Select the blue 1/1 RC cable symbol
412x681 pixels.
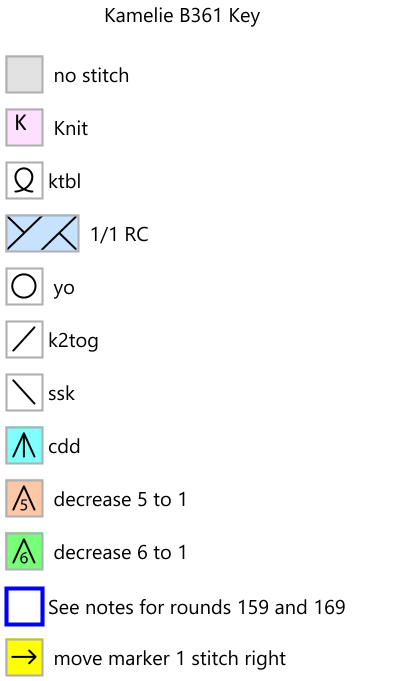(42, 233)
